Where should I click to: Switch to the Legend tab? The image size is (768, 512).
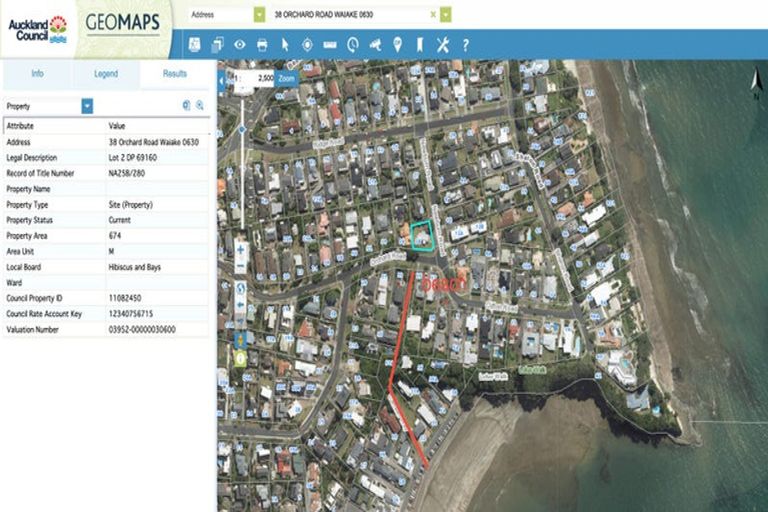(x=106, y=73)
